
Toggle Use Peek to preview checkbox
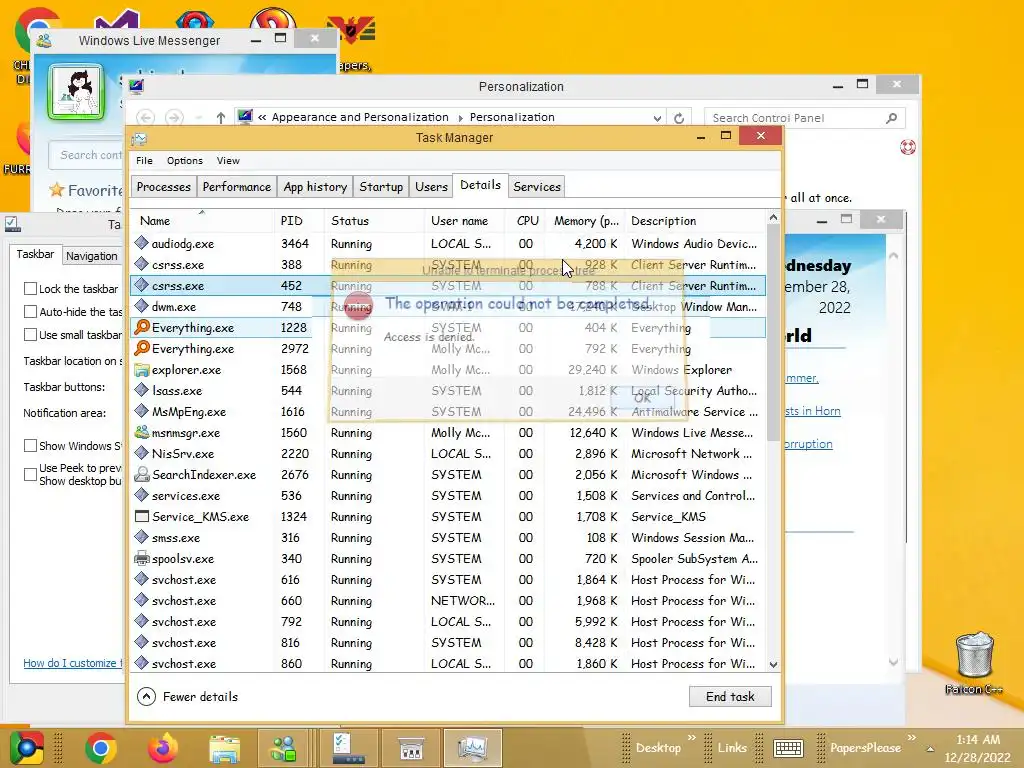coord(30,474)
